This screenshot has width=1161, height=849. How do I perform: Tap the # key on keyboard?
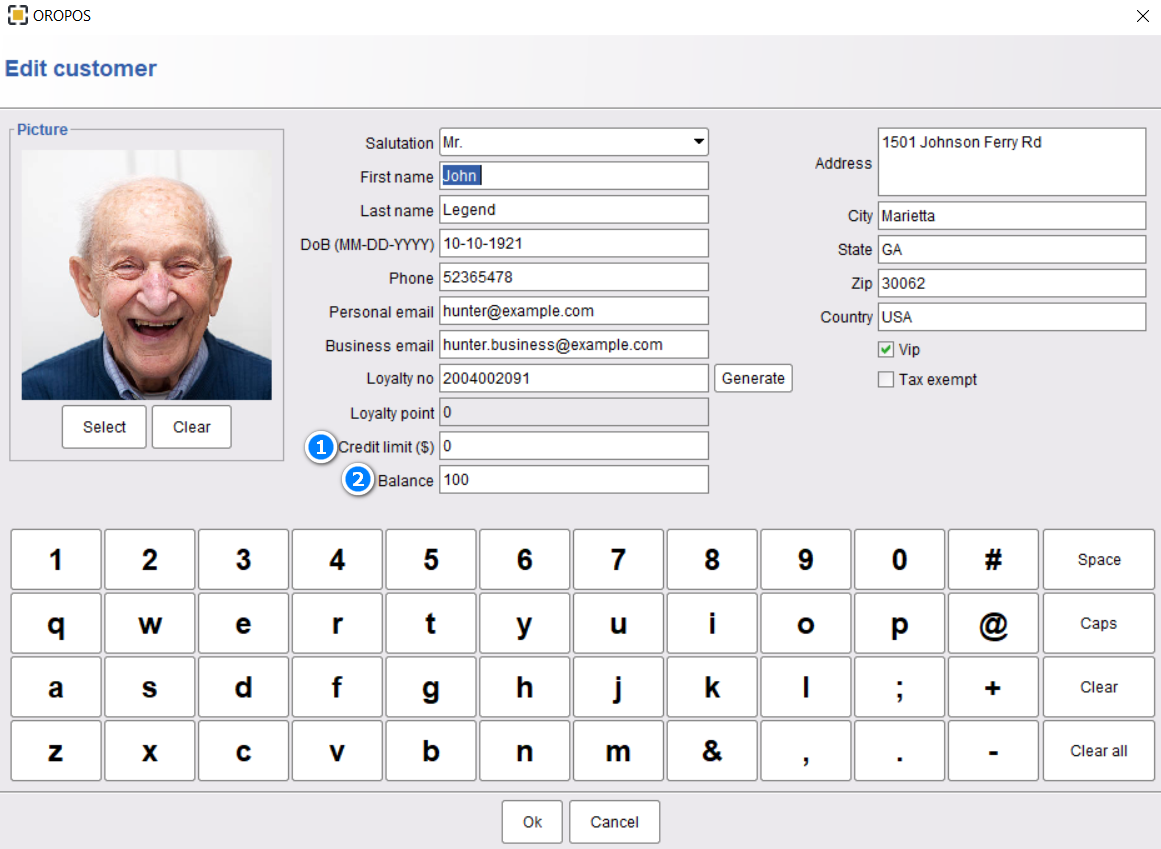tap(993, 560)
